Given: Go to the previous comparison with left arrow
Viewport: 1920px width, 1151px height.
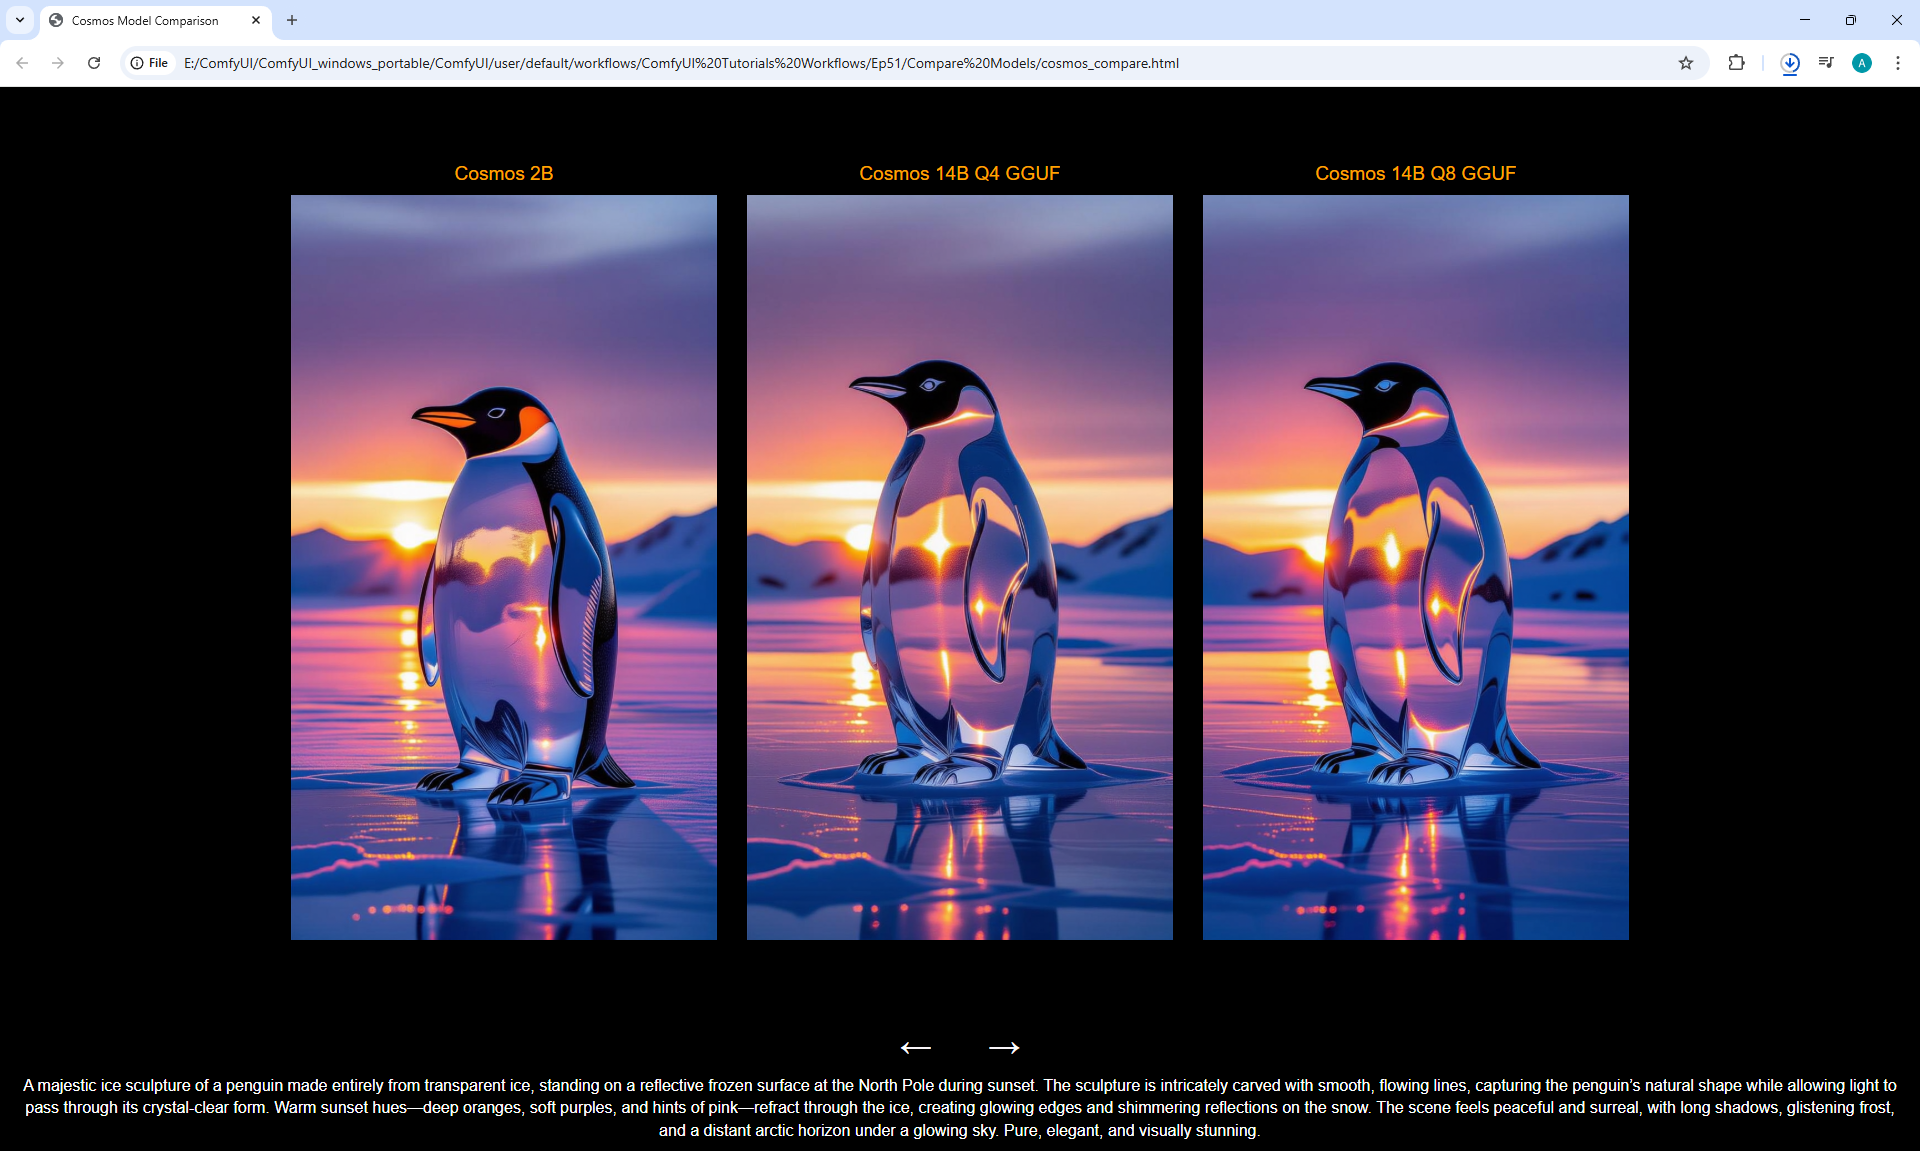Looking at the screenshot, I should 915,1047.
